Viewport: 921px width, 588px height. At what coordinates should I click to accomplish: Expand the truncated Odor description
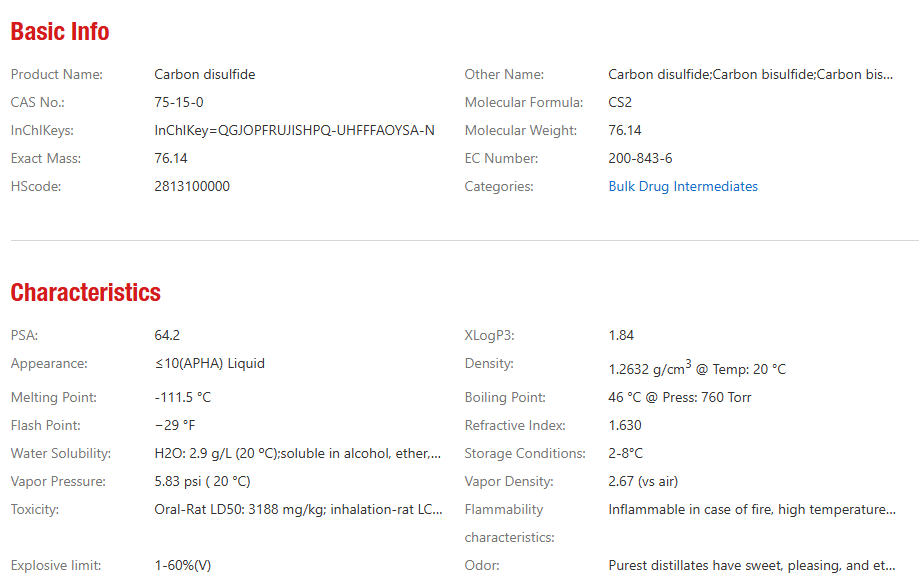(751, 566)
